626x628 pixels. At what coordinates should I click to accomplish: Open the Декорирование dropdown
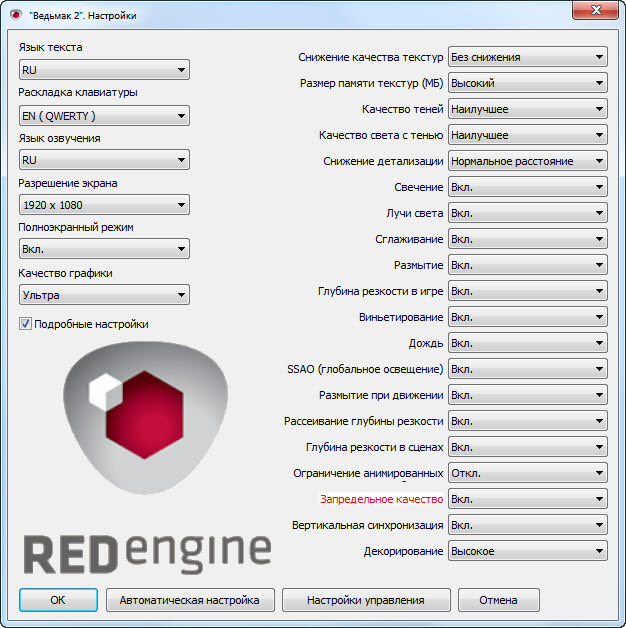coord(527,551)
